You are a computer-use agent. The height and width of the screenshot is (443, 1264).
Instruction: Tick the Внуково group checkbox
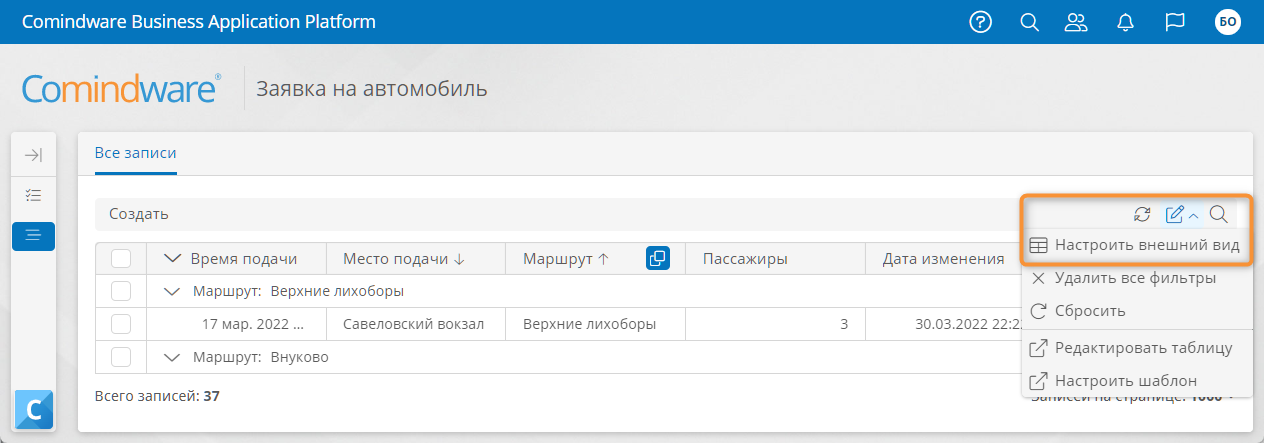(121, 356)
